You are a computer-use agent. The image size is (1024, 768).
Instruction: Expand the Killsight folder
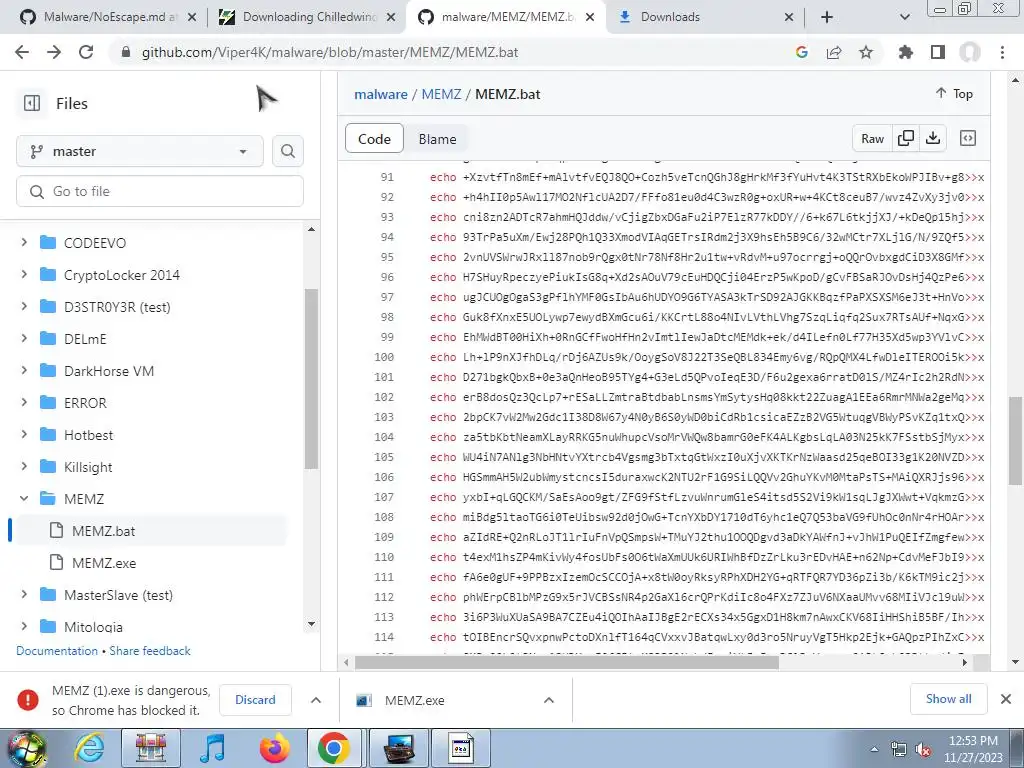coord(24,466)
